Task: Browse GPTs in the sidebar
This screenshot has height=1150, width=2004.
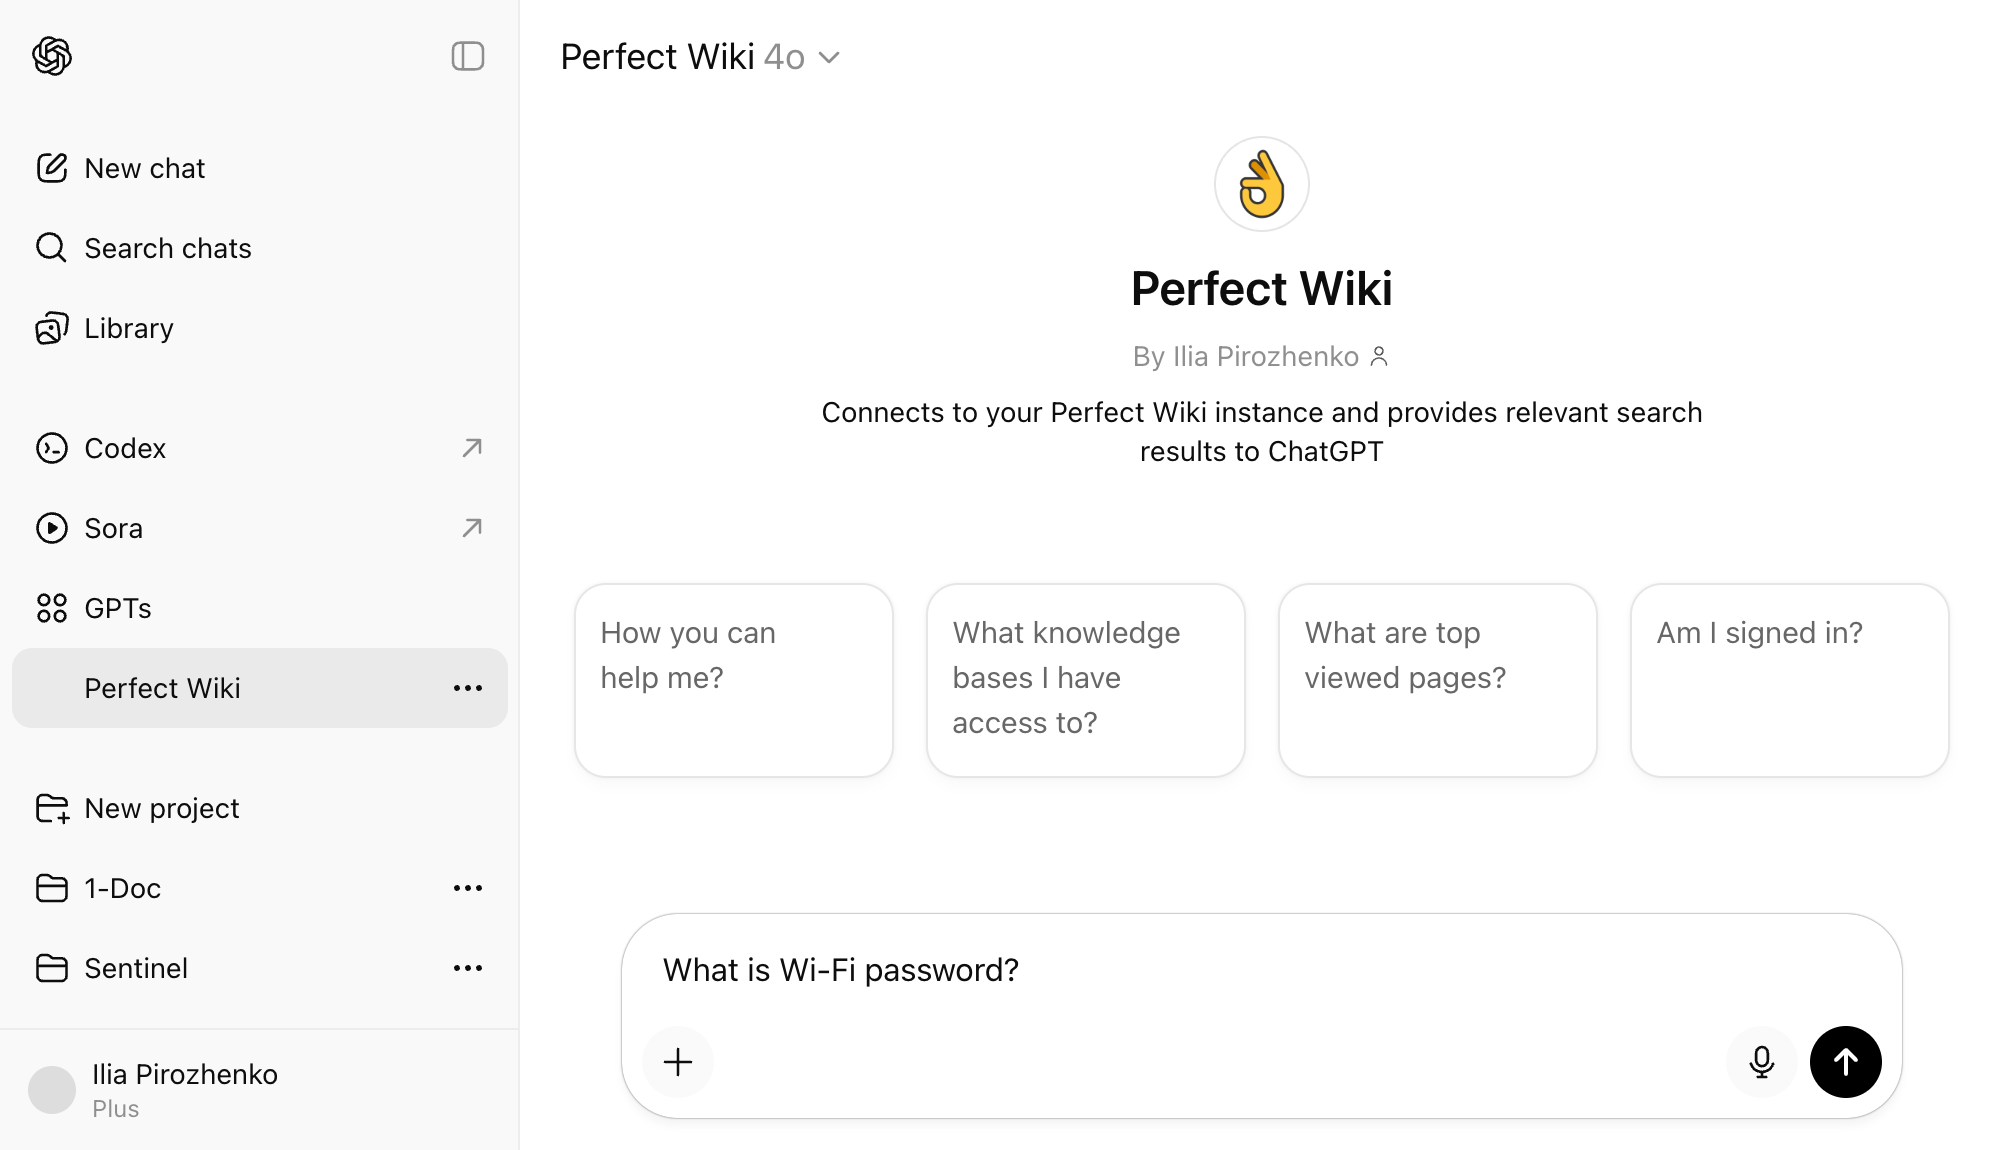Action: 116,607
